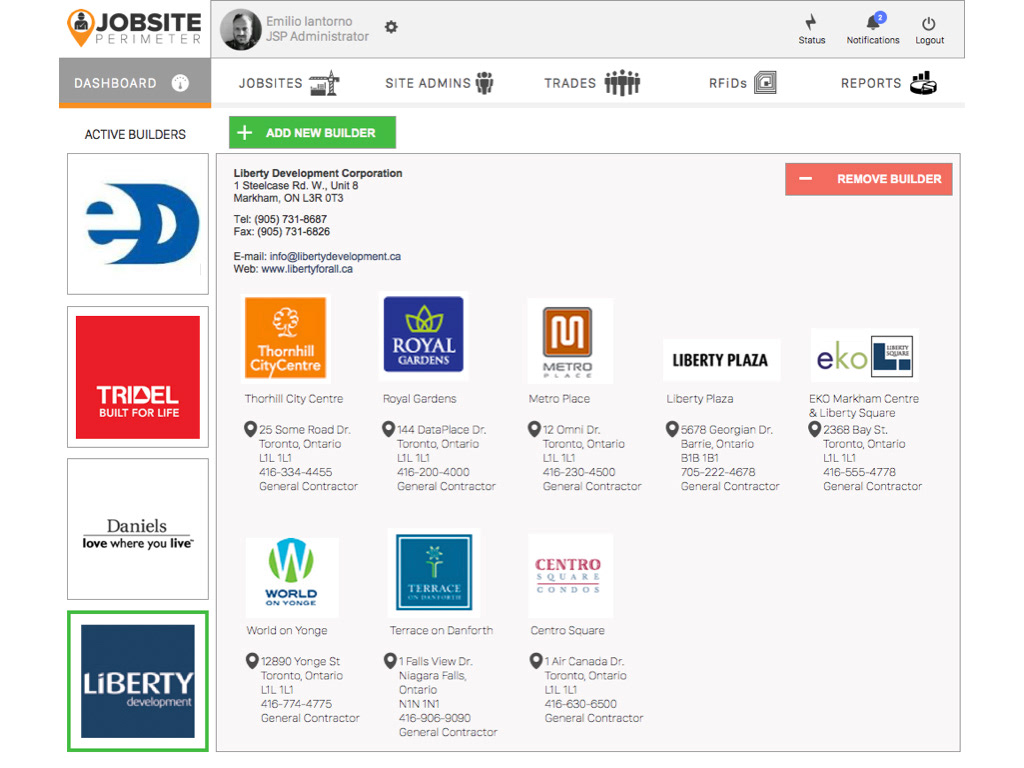Click the map pin for 5678 Georgian Dr.
1024x768 pixels.
click(672, 429)
